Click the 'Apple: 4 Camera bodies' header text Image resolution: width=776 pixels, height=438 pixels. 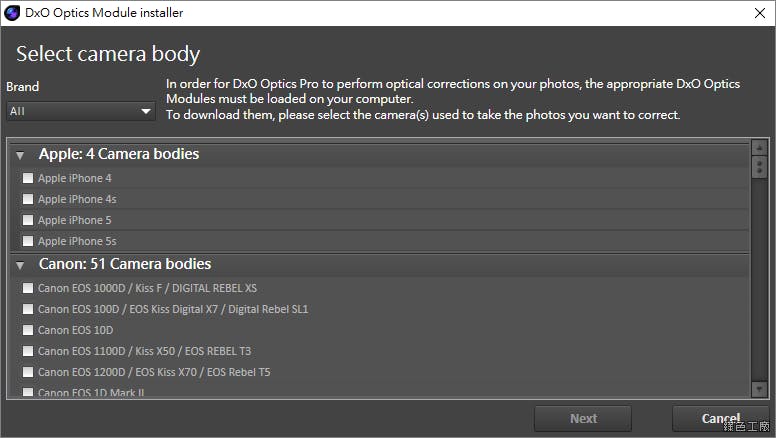click(119, 154)
